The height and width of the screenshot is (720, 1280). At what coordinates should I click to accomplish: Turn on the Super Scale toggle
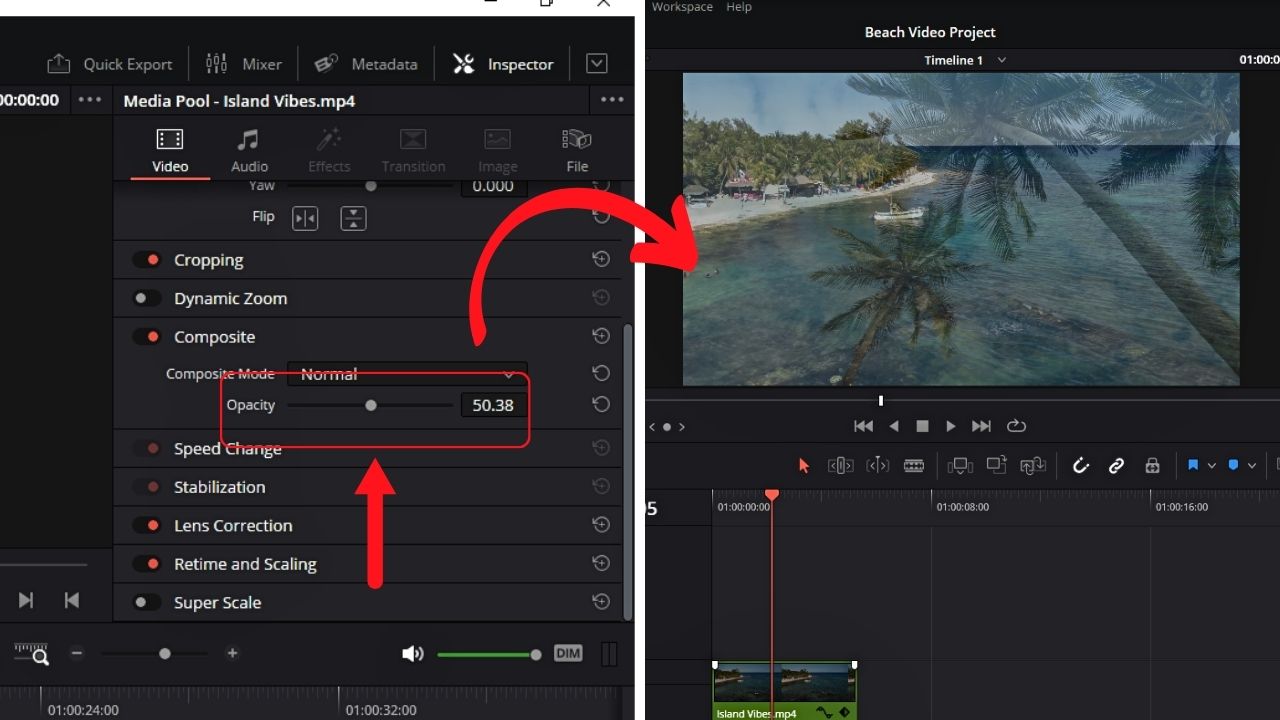point(146,602)
